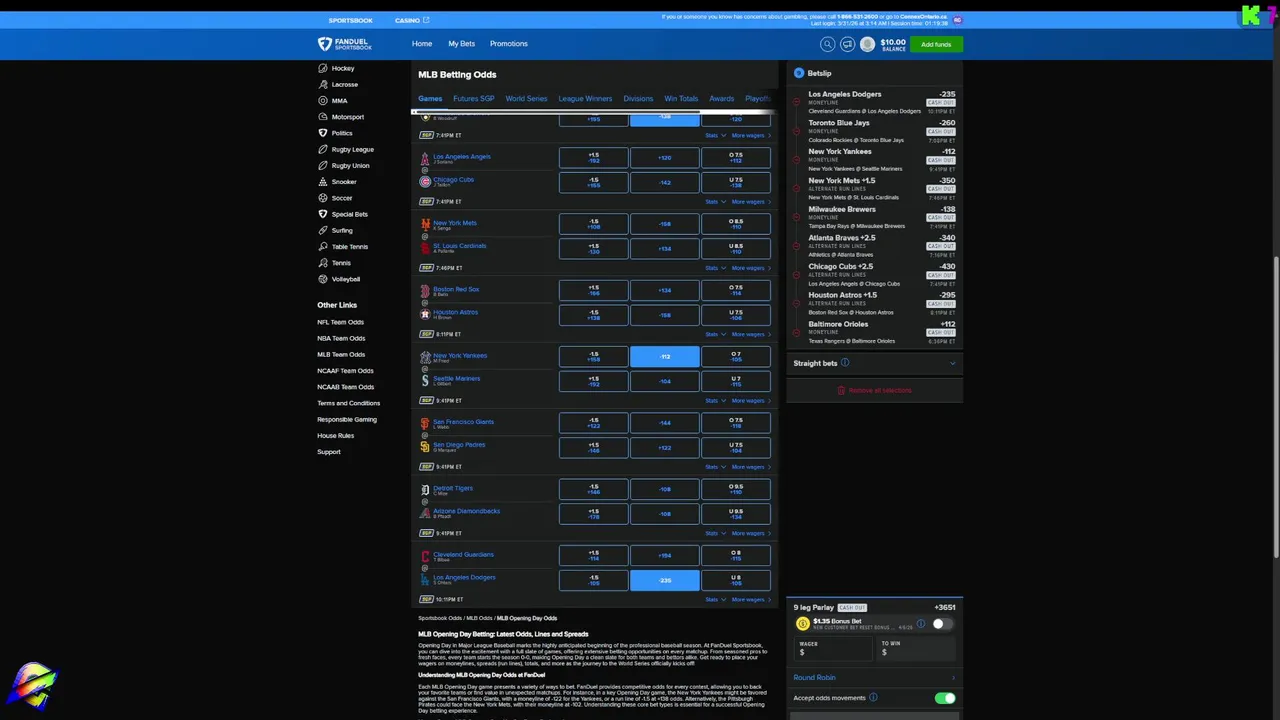Open the Promotions navigation link
Viewport: 1280px width, 720px height.
(x=508, y=44)
